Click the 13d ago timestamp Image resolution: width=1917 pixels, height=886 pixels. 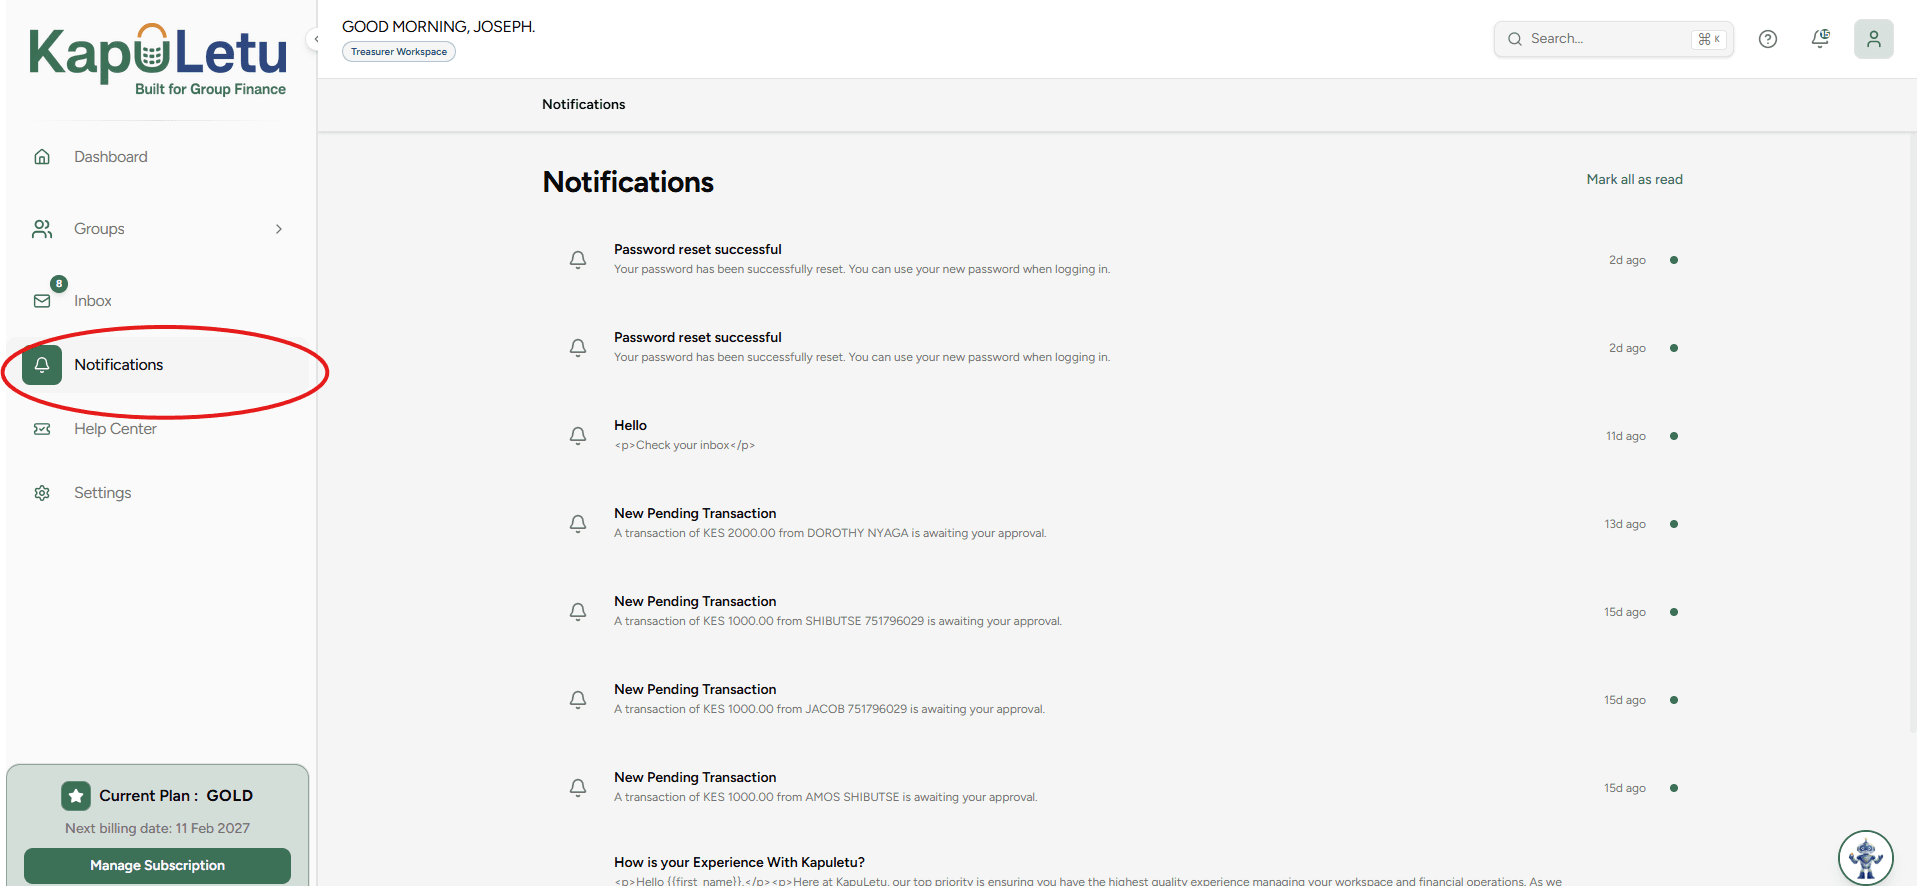click(x=1625, y=524)
